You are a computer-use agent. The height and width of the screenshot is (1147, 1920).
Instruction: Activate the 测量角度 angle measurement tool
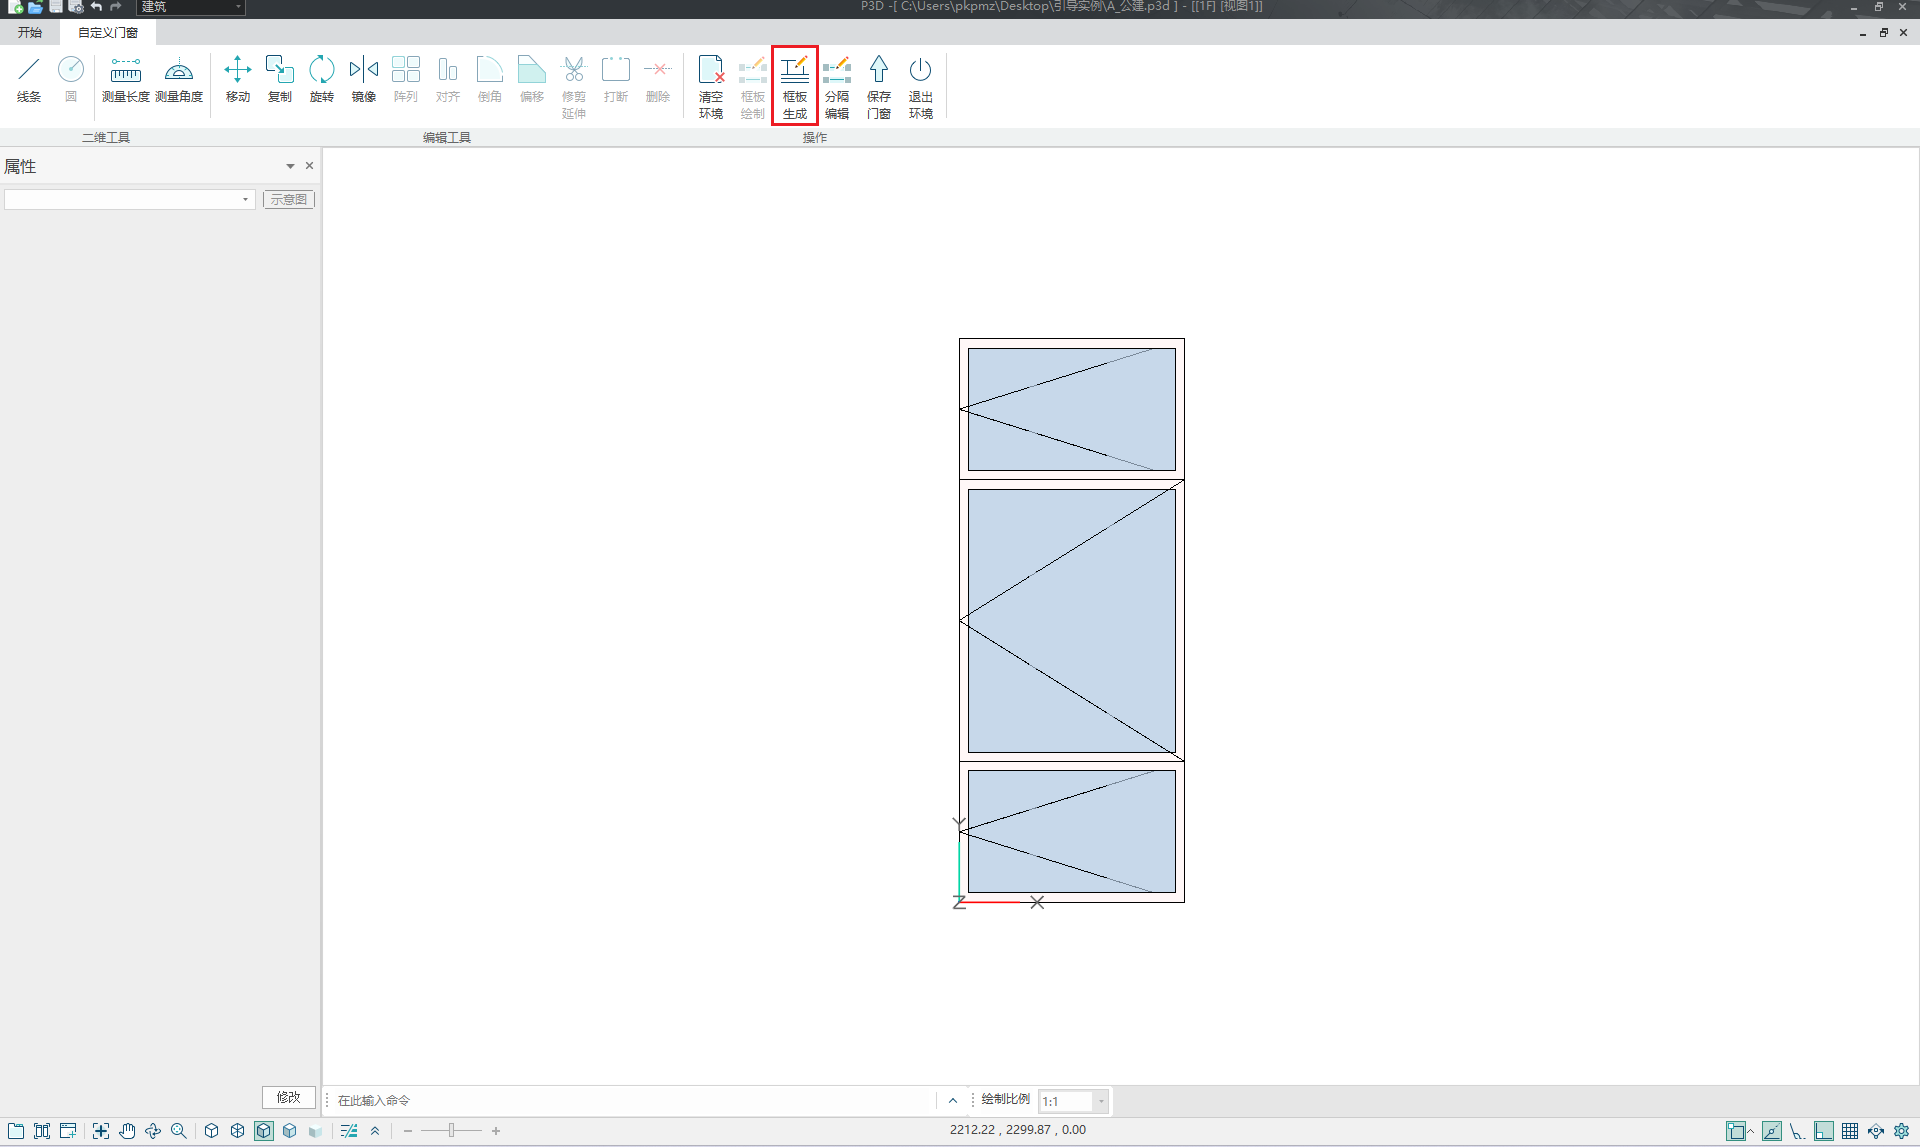coord(179,80)
